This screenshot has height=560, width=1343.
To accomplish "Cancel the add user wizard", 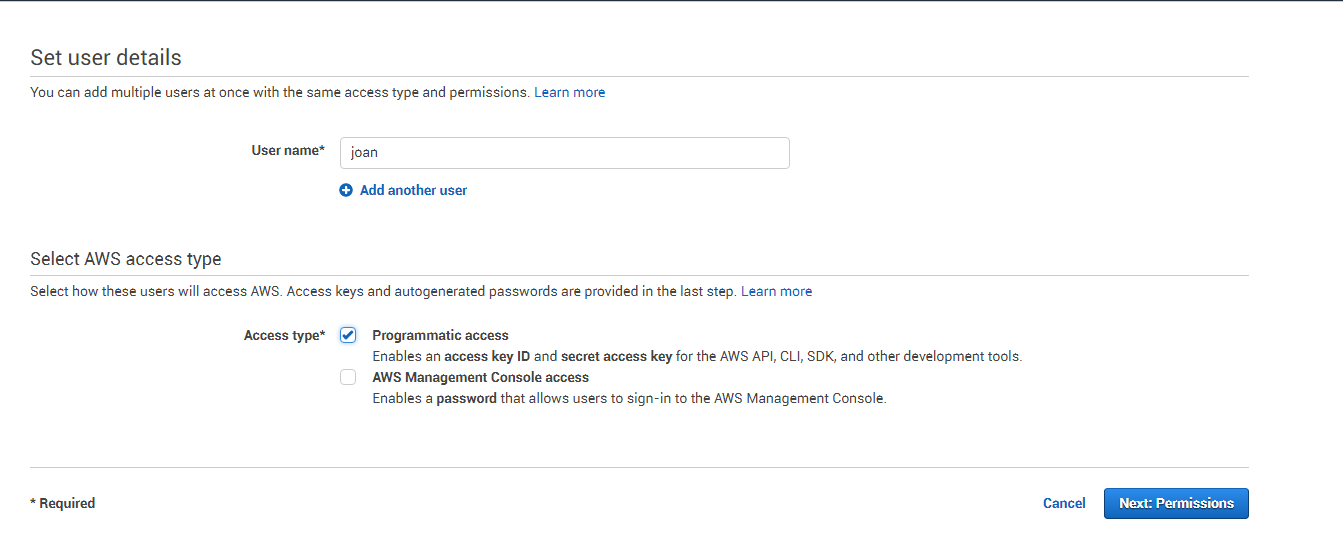I will pos(1064,503).
